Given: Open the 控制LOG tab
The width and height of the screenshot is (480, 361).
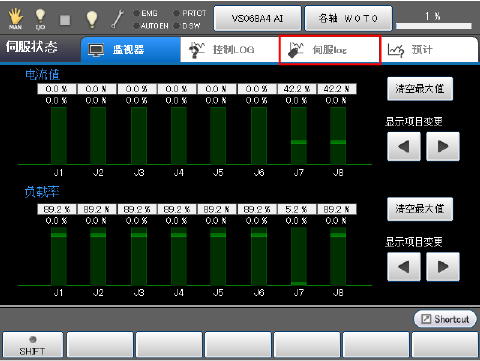Looking at the screenshot, I should (230, 50).
